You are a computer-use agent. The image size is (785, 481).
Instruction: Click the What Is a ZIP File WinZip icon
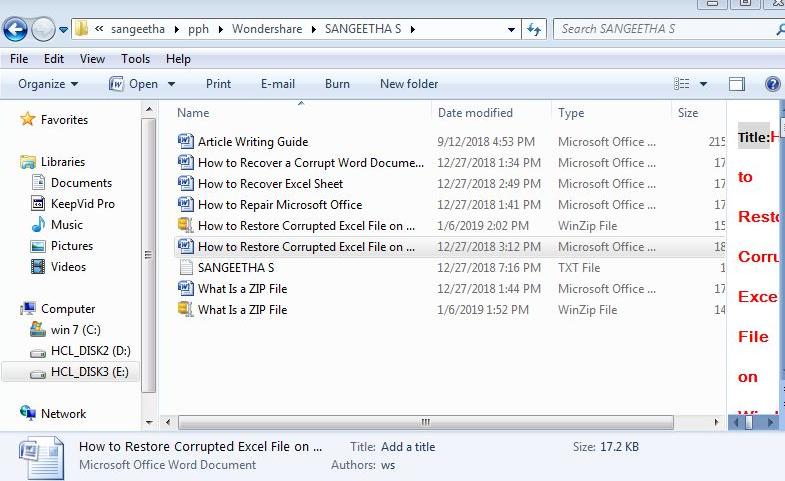point(186,309)
